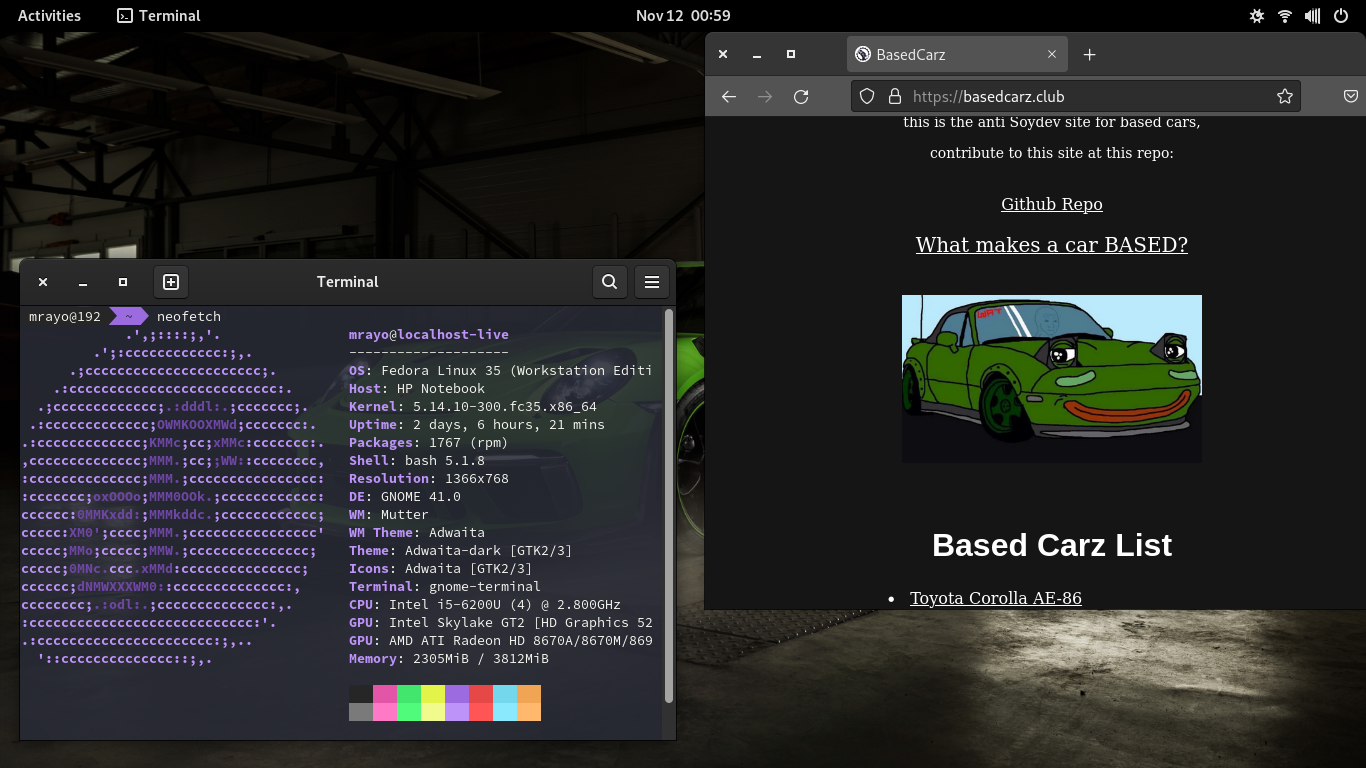Open the Terminal app menu in top bar
This screenshot has height=768, width=1366.
click(x=159, y=16)
